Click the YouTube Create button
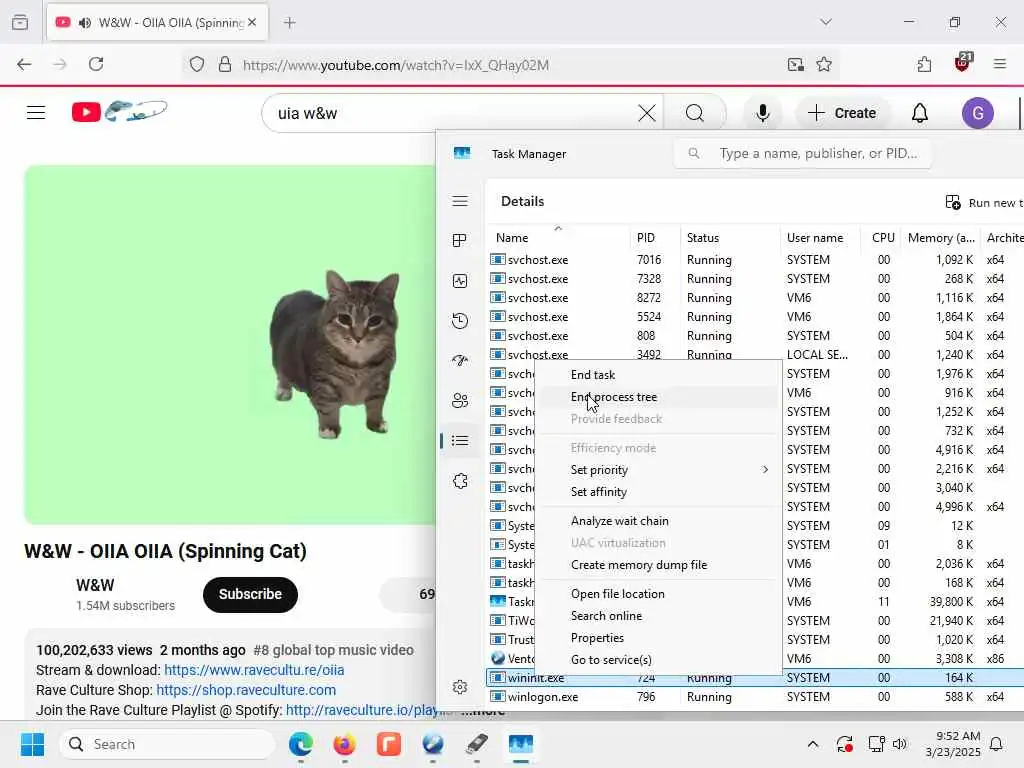This screenshot has width=1024, height=768. 842,113
